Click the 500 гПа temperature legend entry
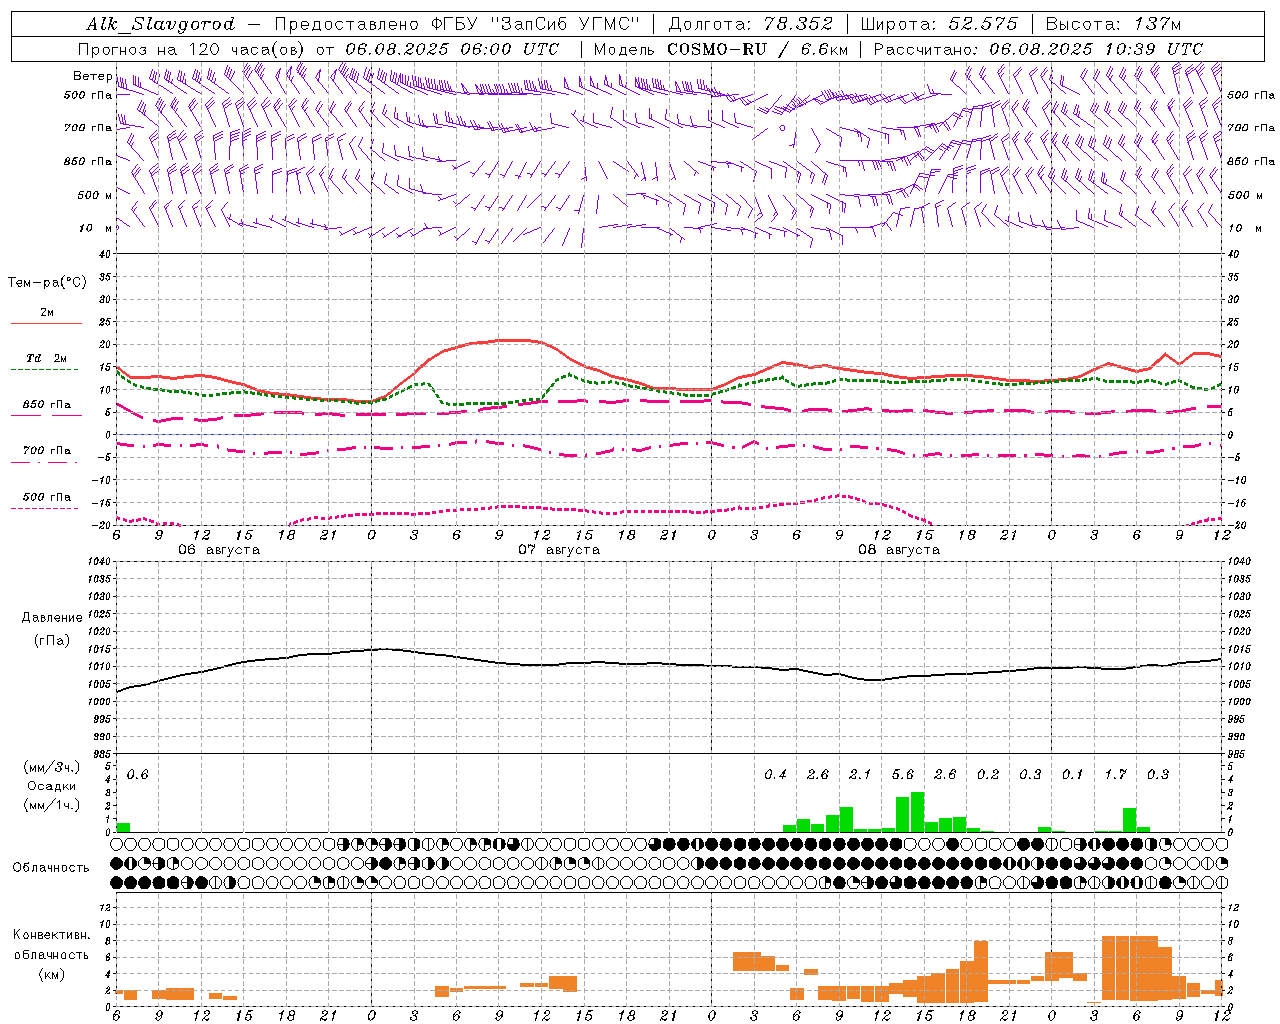This screenshot has height=1024, width=1280. click(x=46, y=497)
